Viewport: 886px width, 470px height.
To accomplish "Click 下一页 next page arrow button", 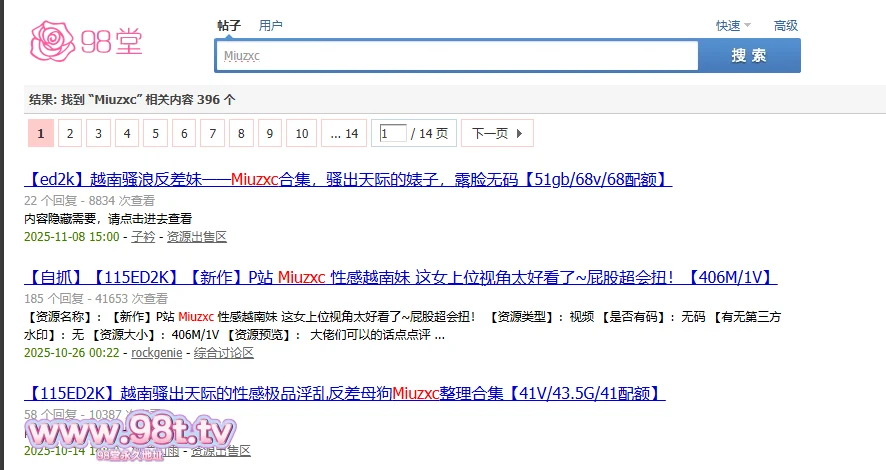I will 498,133.
